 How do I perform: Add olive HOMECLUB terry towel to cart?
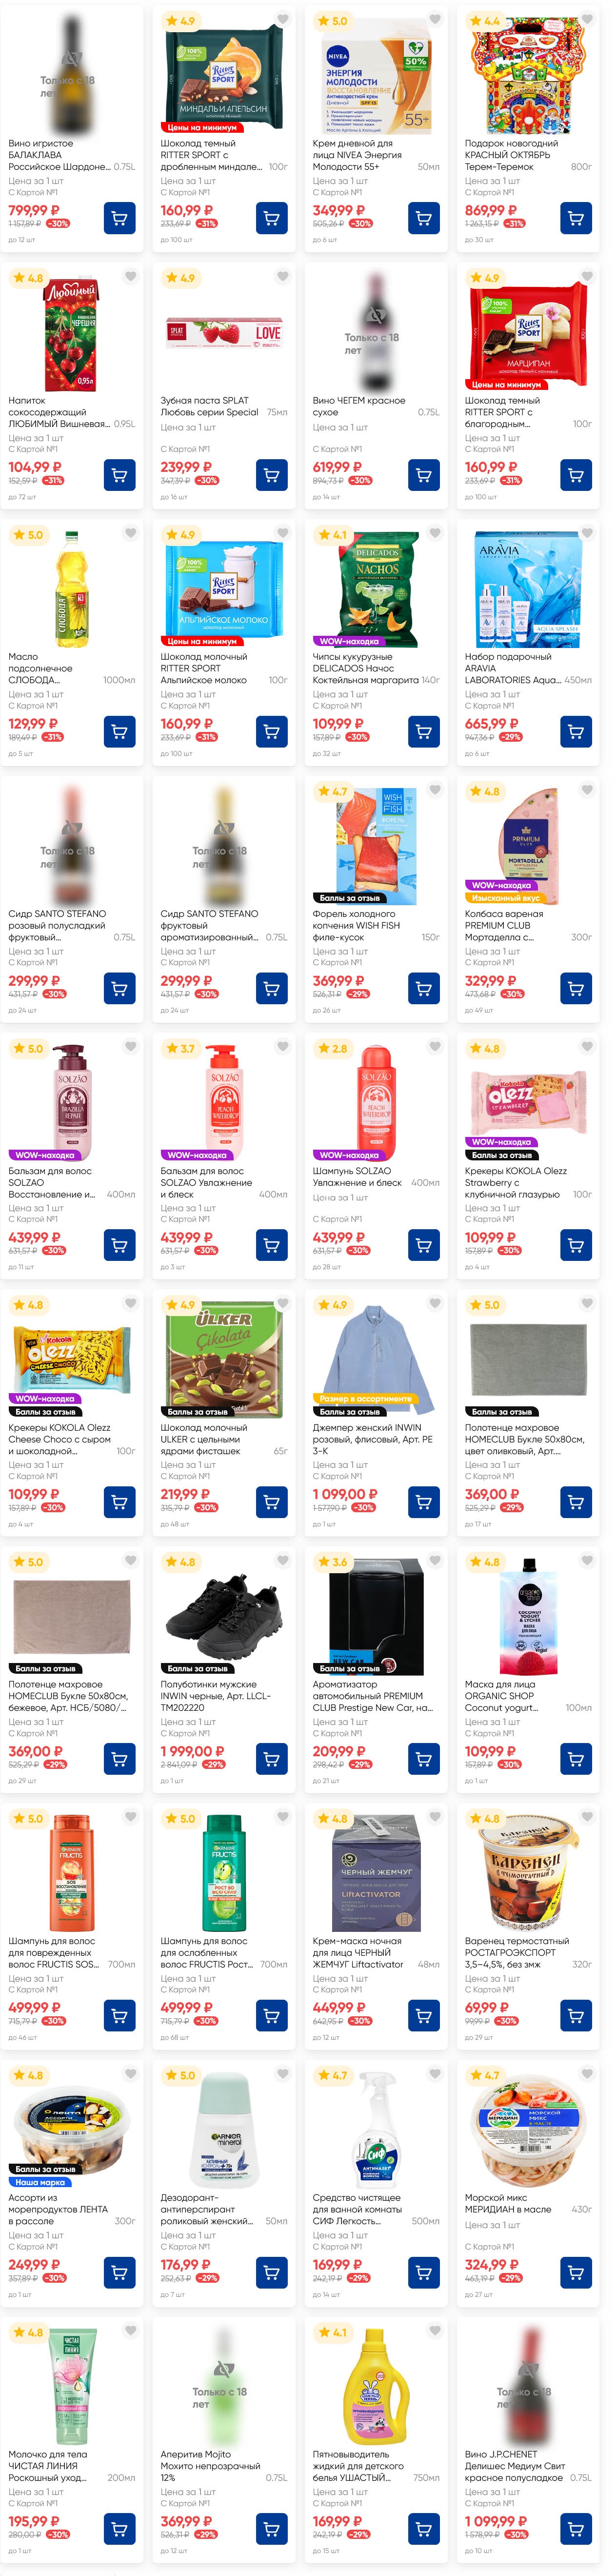(575, 1502)
